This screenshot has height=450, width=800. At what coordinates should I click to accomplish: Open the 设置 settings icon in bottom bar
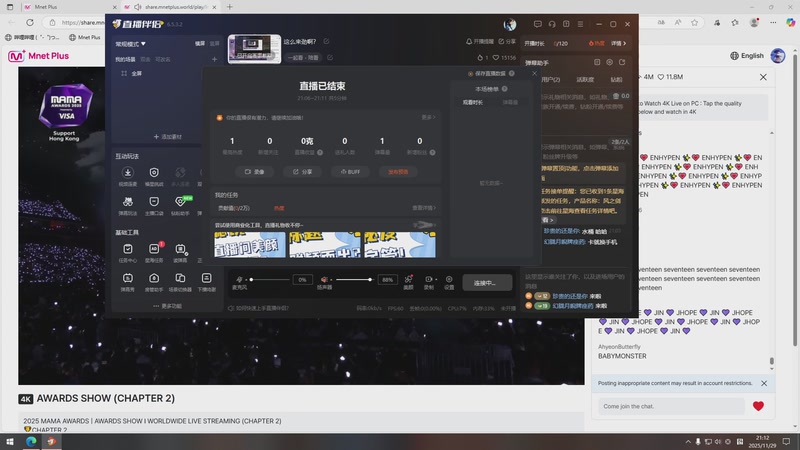pos(449,280)
